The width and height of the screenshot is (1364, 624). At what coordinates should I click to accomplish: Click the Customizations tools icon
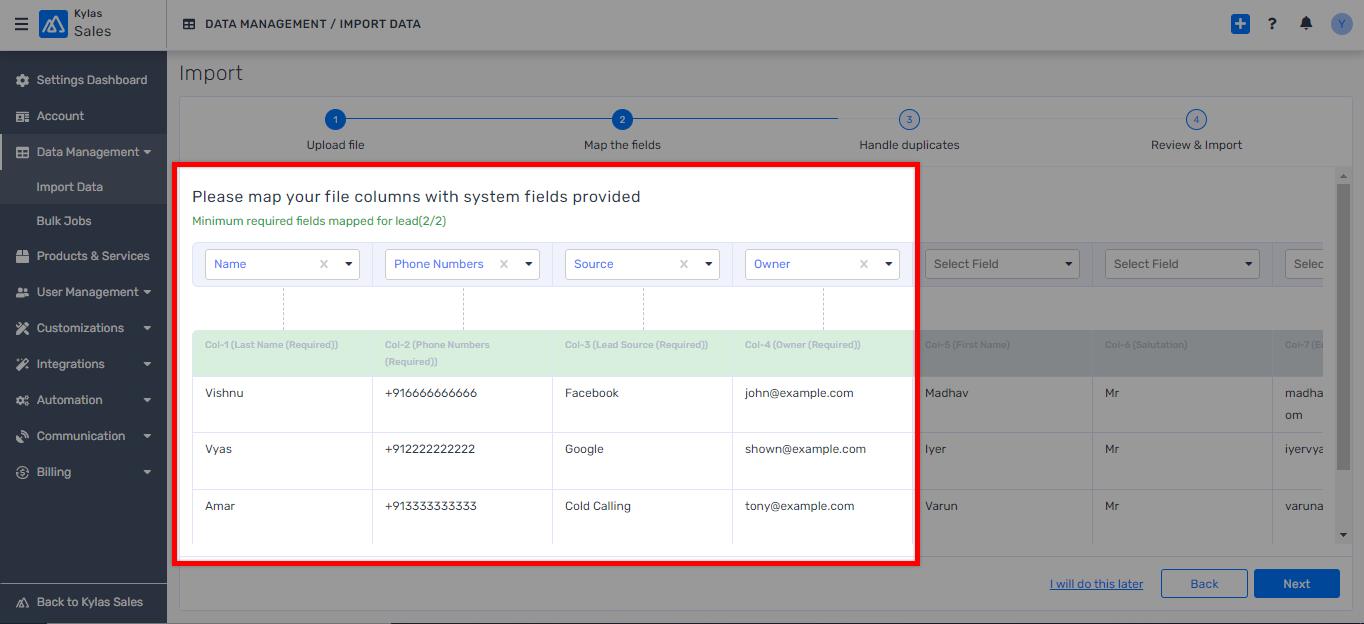(22, 328)
